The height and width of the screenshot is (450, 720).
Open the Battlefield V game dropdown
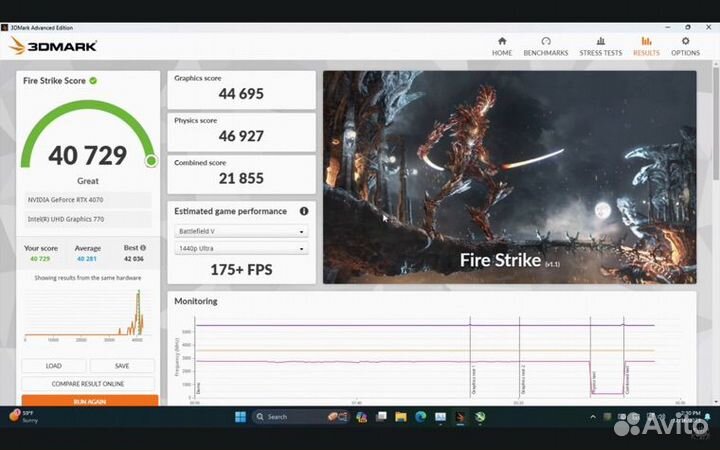pos(241,231)
